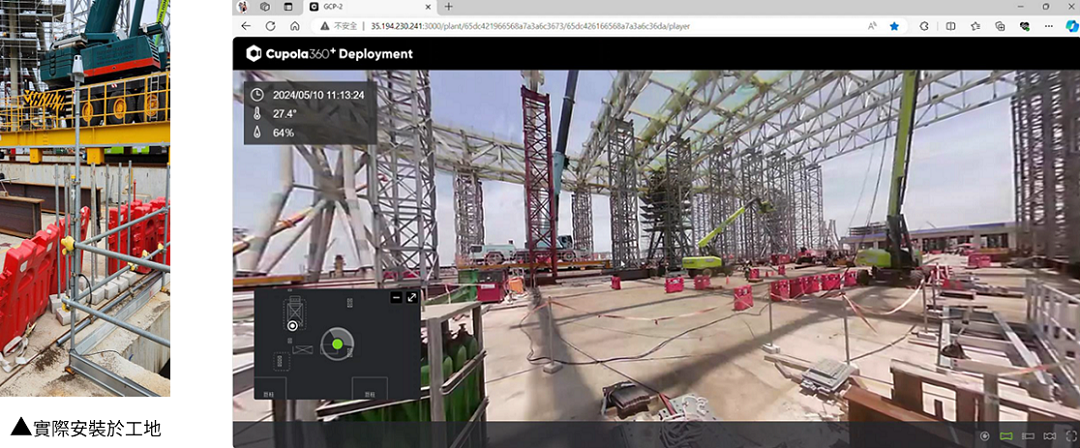Screen dimensions: 1080x448
Task: Select the white camera point on minimap
Action: (292, 325)
